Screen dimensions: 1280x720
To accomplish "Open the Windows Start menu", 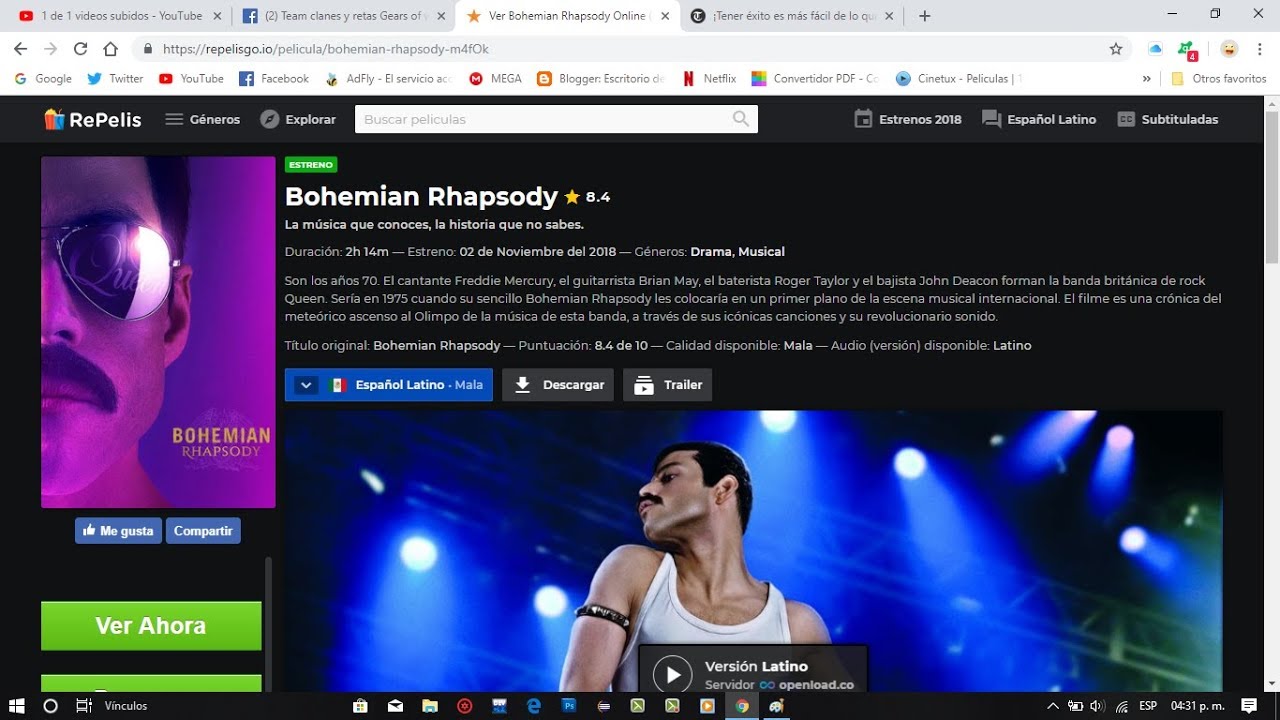I will point(17,706).
